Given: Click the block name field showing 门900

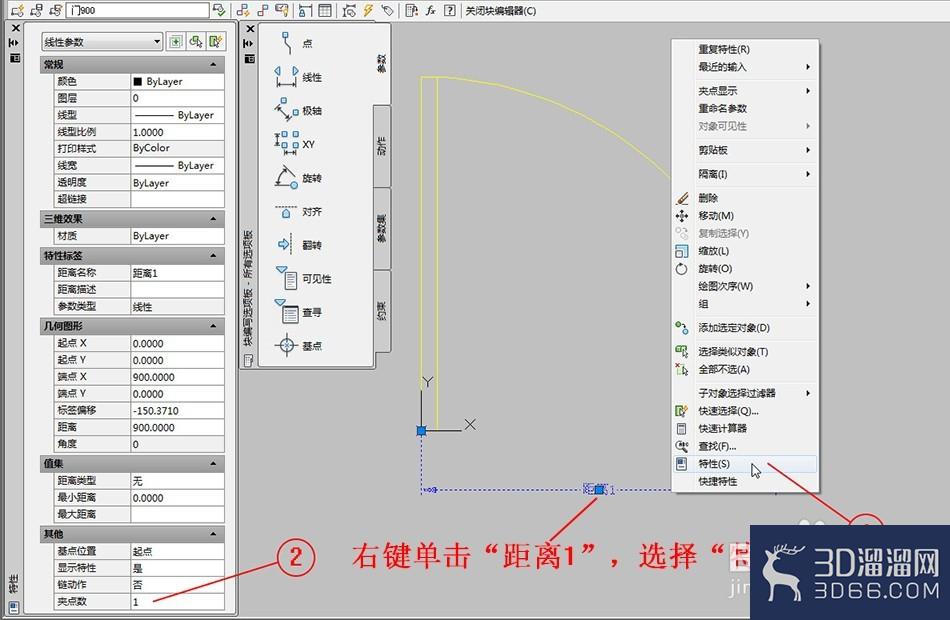Looking at the screenshot, I should point(138,10).
